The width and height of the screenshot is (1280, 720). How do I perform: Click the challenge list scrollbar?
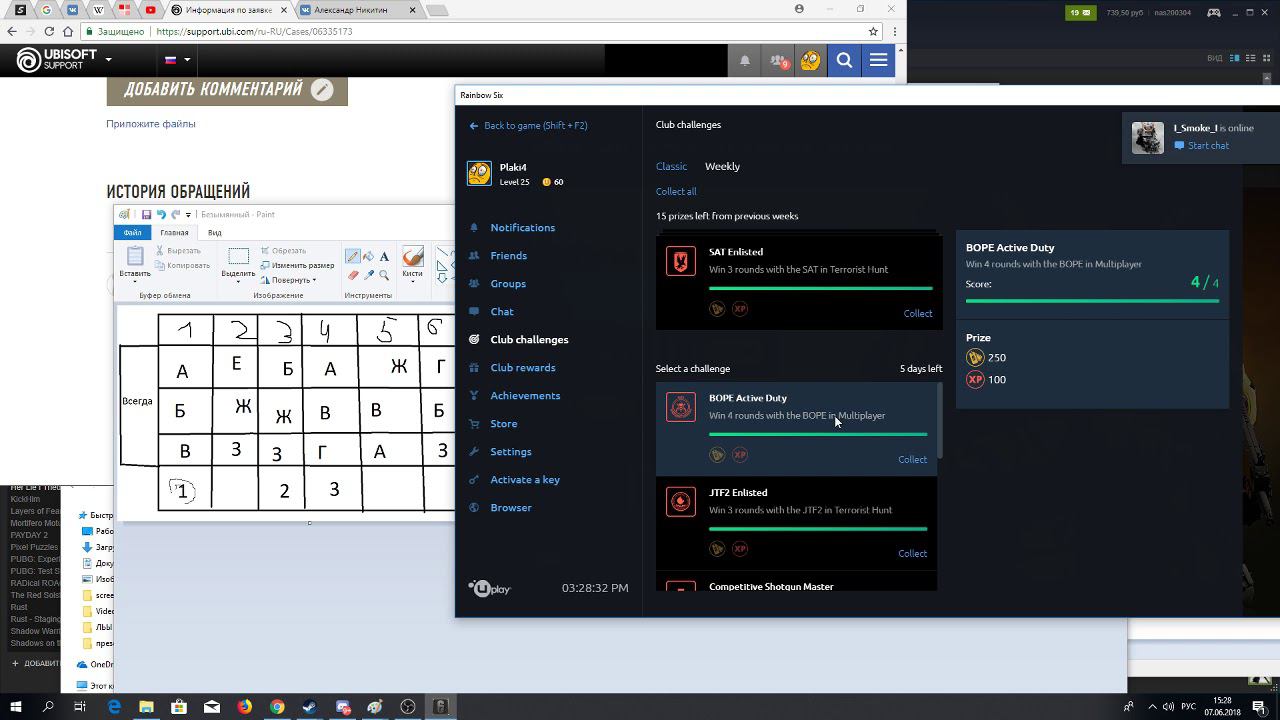pyautogui.click(x=940, y=420)
